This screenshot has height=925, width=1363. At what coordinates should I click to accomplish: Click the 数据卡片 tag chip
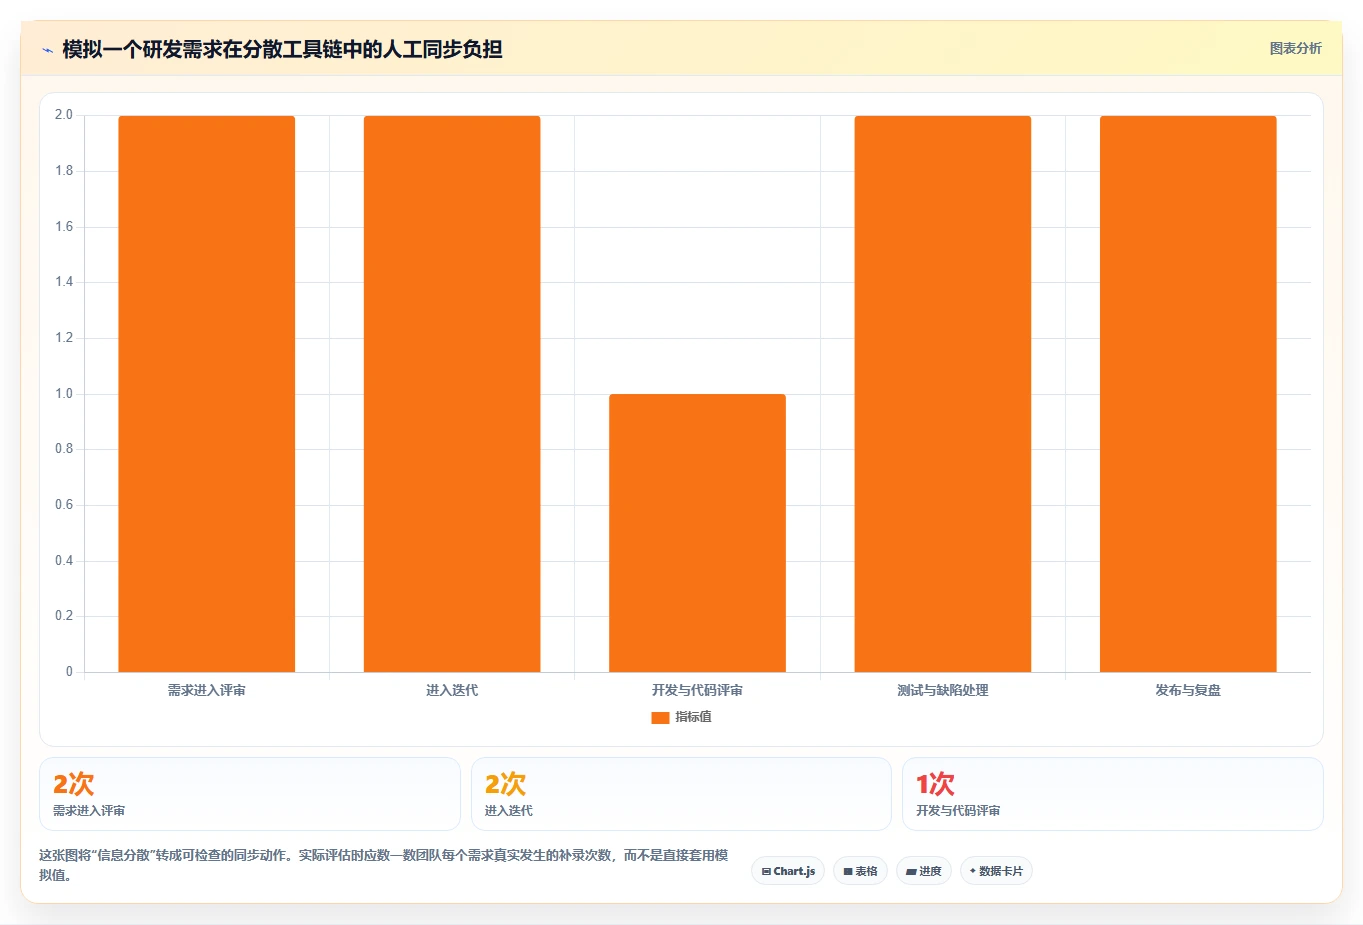tap(996, 871)
